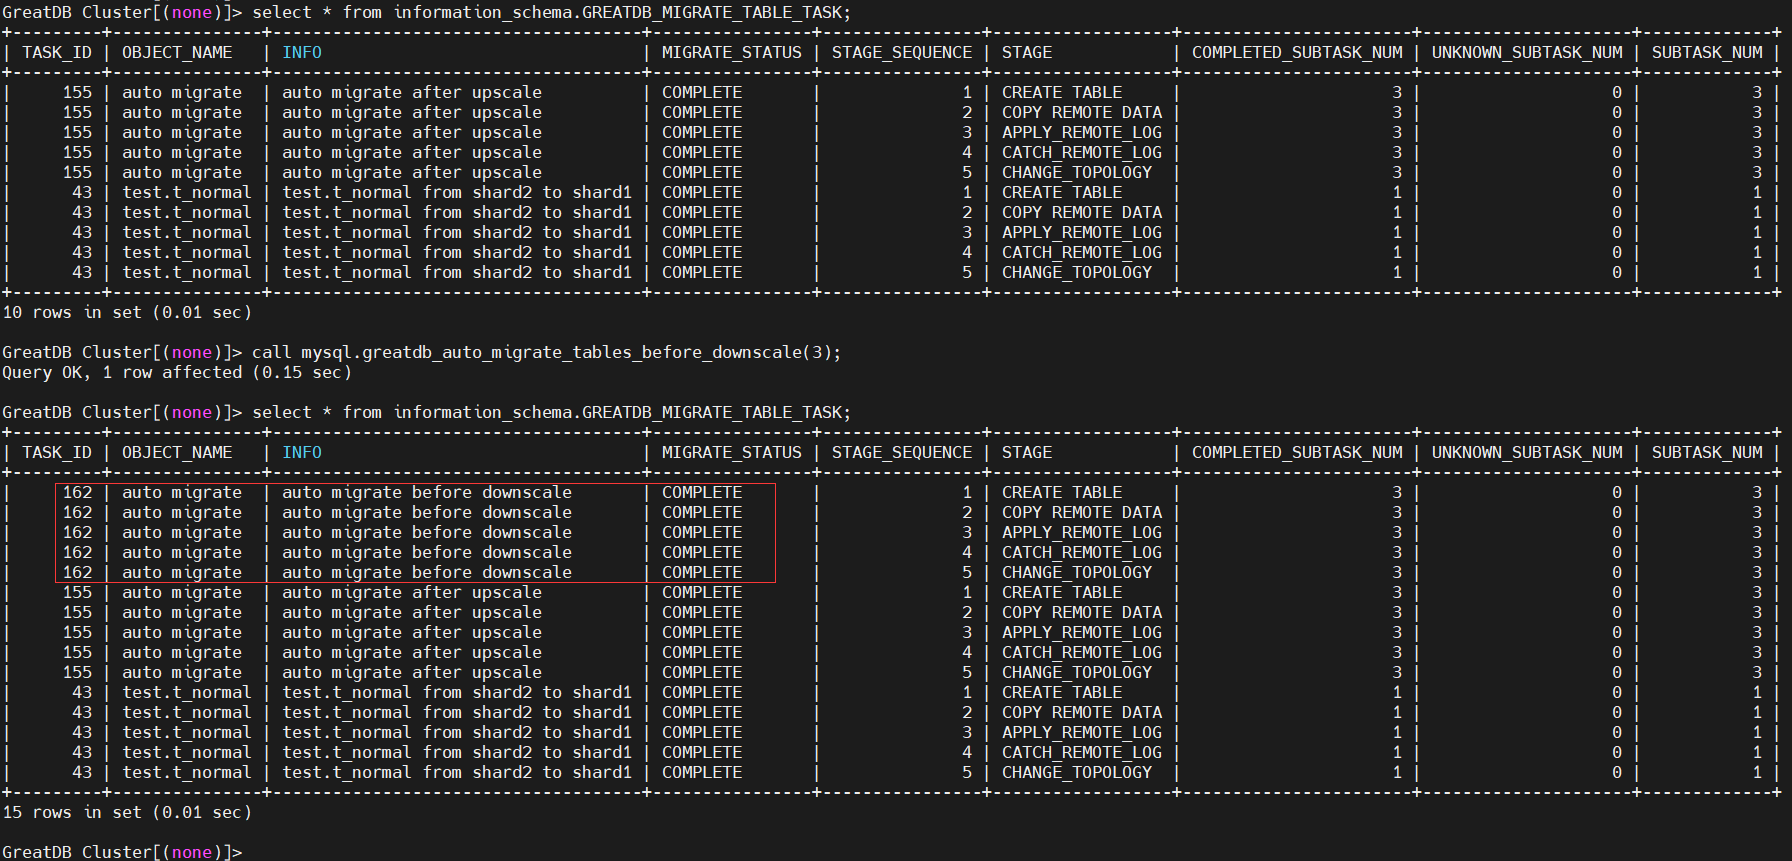Click the last 'test.t_normal from shard2 to shard1' cell
The height and width of the screenshot is (861, 1792).
(457, 772)
